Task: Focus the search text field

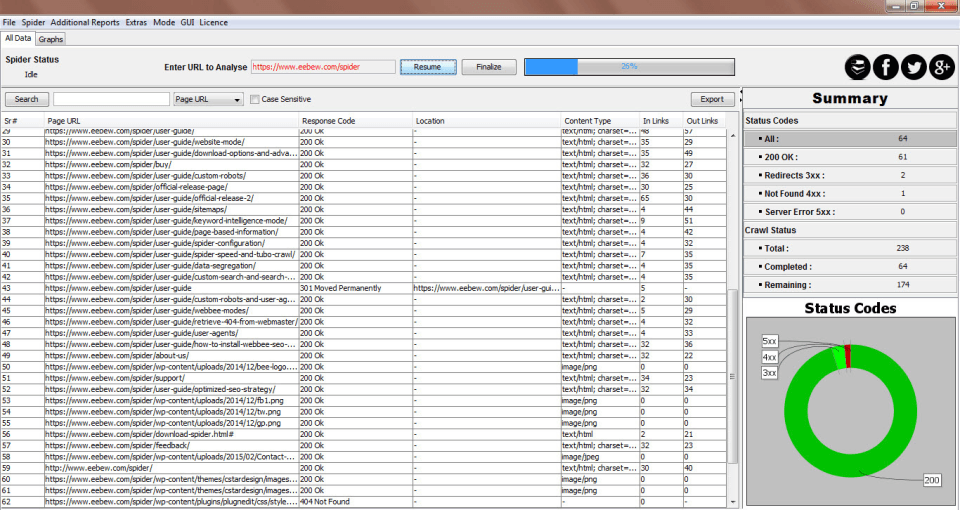Action: tap(111, 99)
